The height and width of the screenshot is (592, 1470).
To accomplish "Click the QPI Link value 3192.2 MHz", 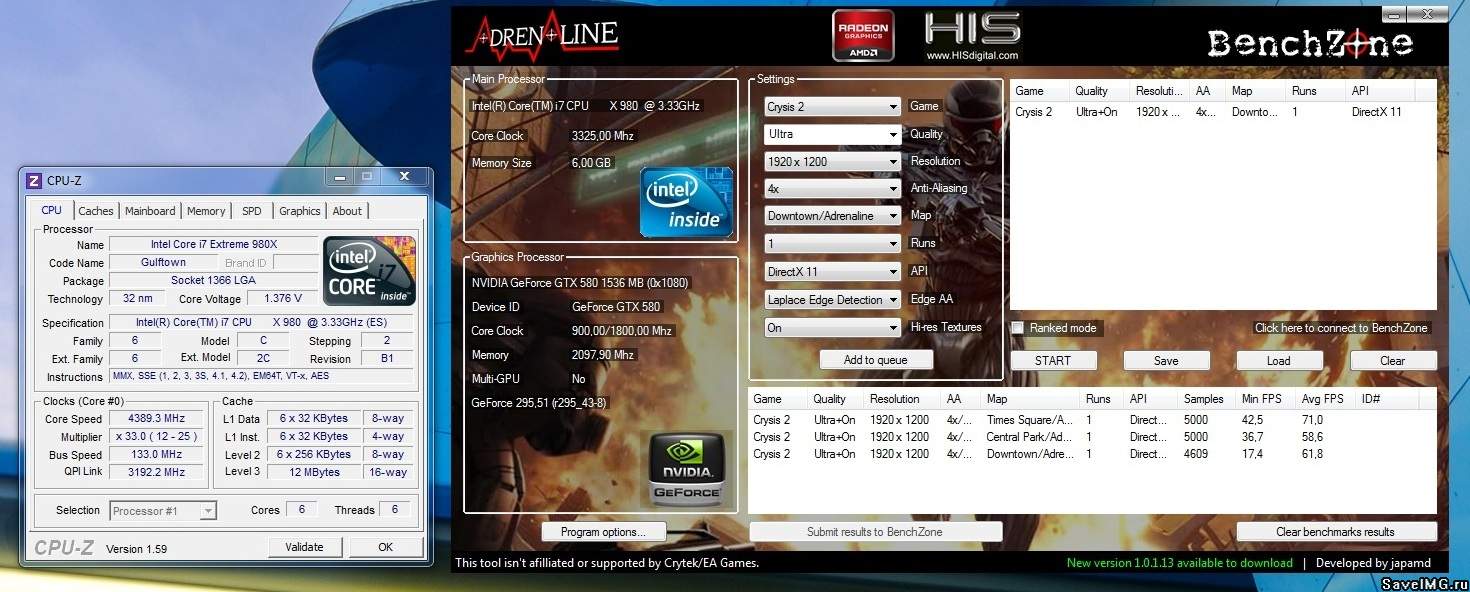I will click(157, 472).
